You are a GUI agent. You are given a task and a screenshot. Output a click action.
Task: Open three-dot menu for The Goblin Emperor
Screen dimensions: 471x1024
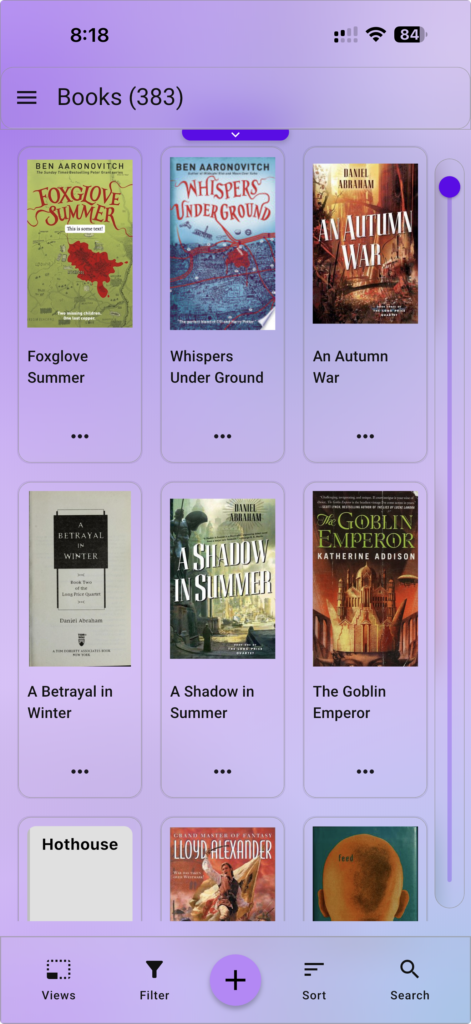[365, 771]
